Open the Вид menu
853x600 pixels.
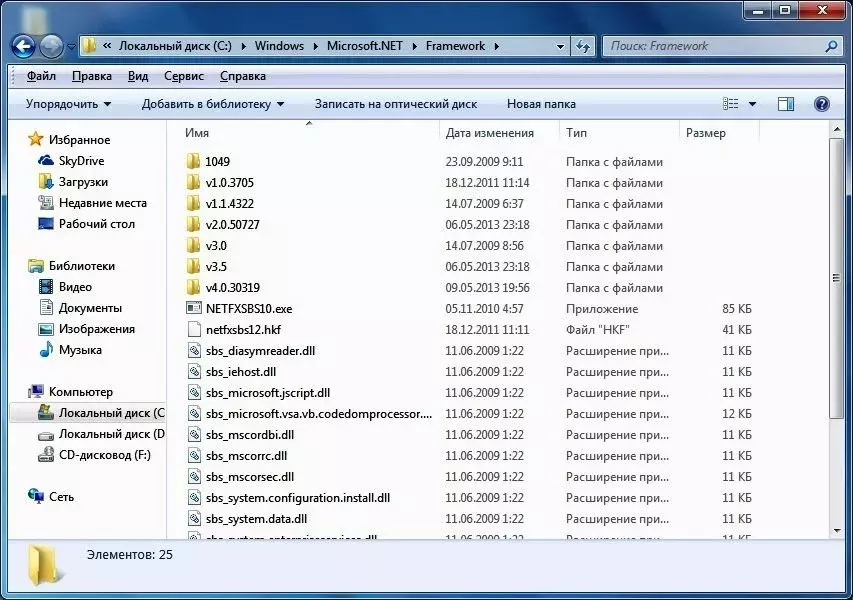coord(138,76)
